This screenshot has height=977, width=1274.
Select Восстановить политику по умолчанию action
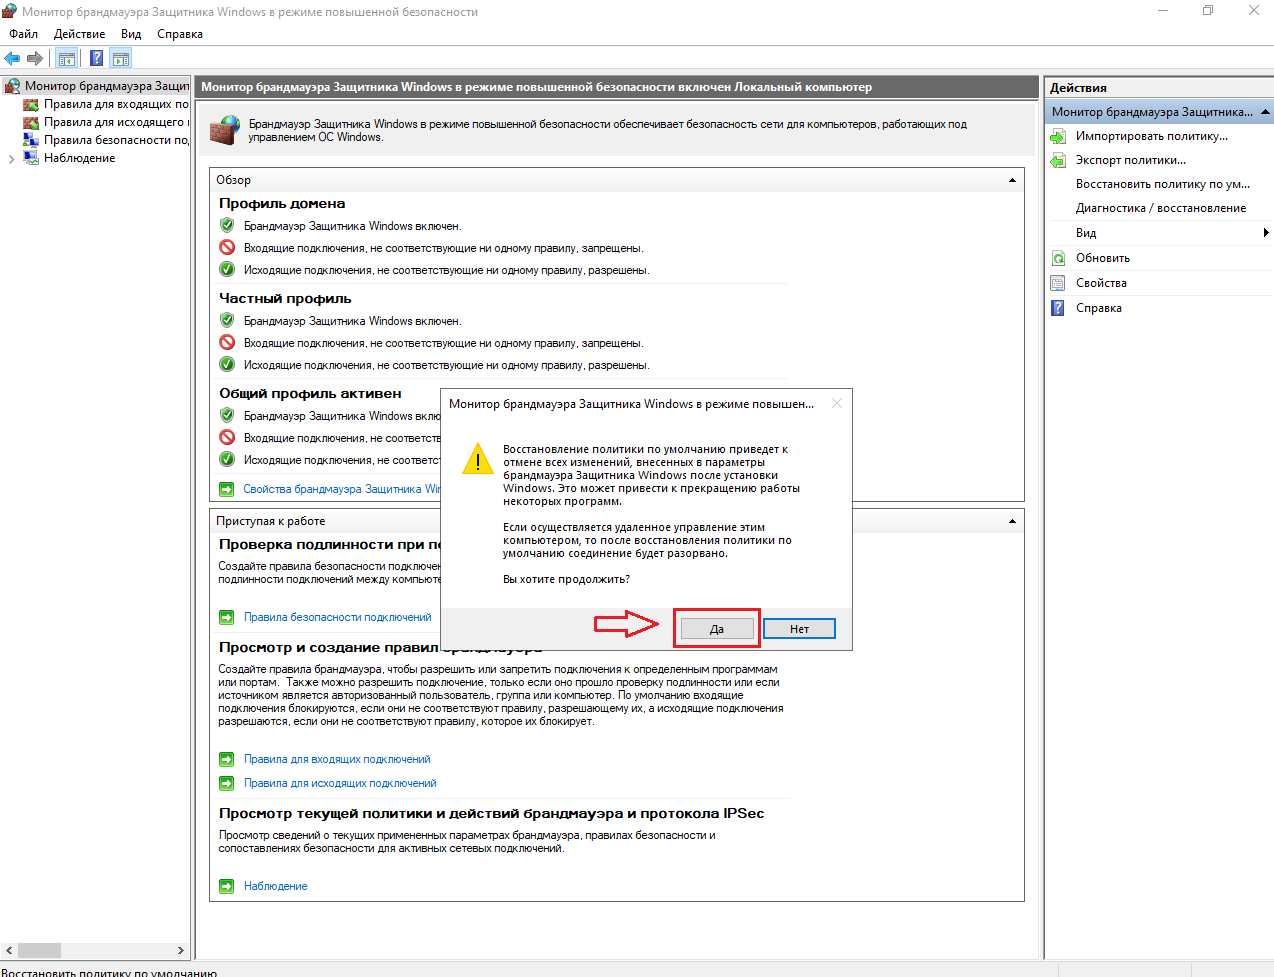click(x=1163, y=184)
